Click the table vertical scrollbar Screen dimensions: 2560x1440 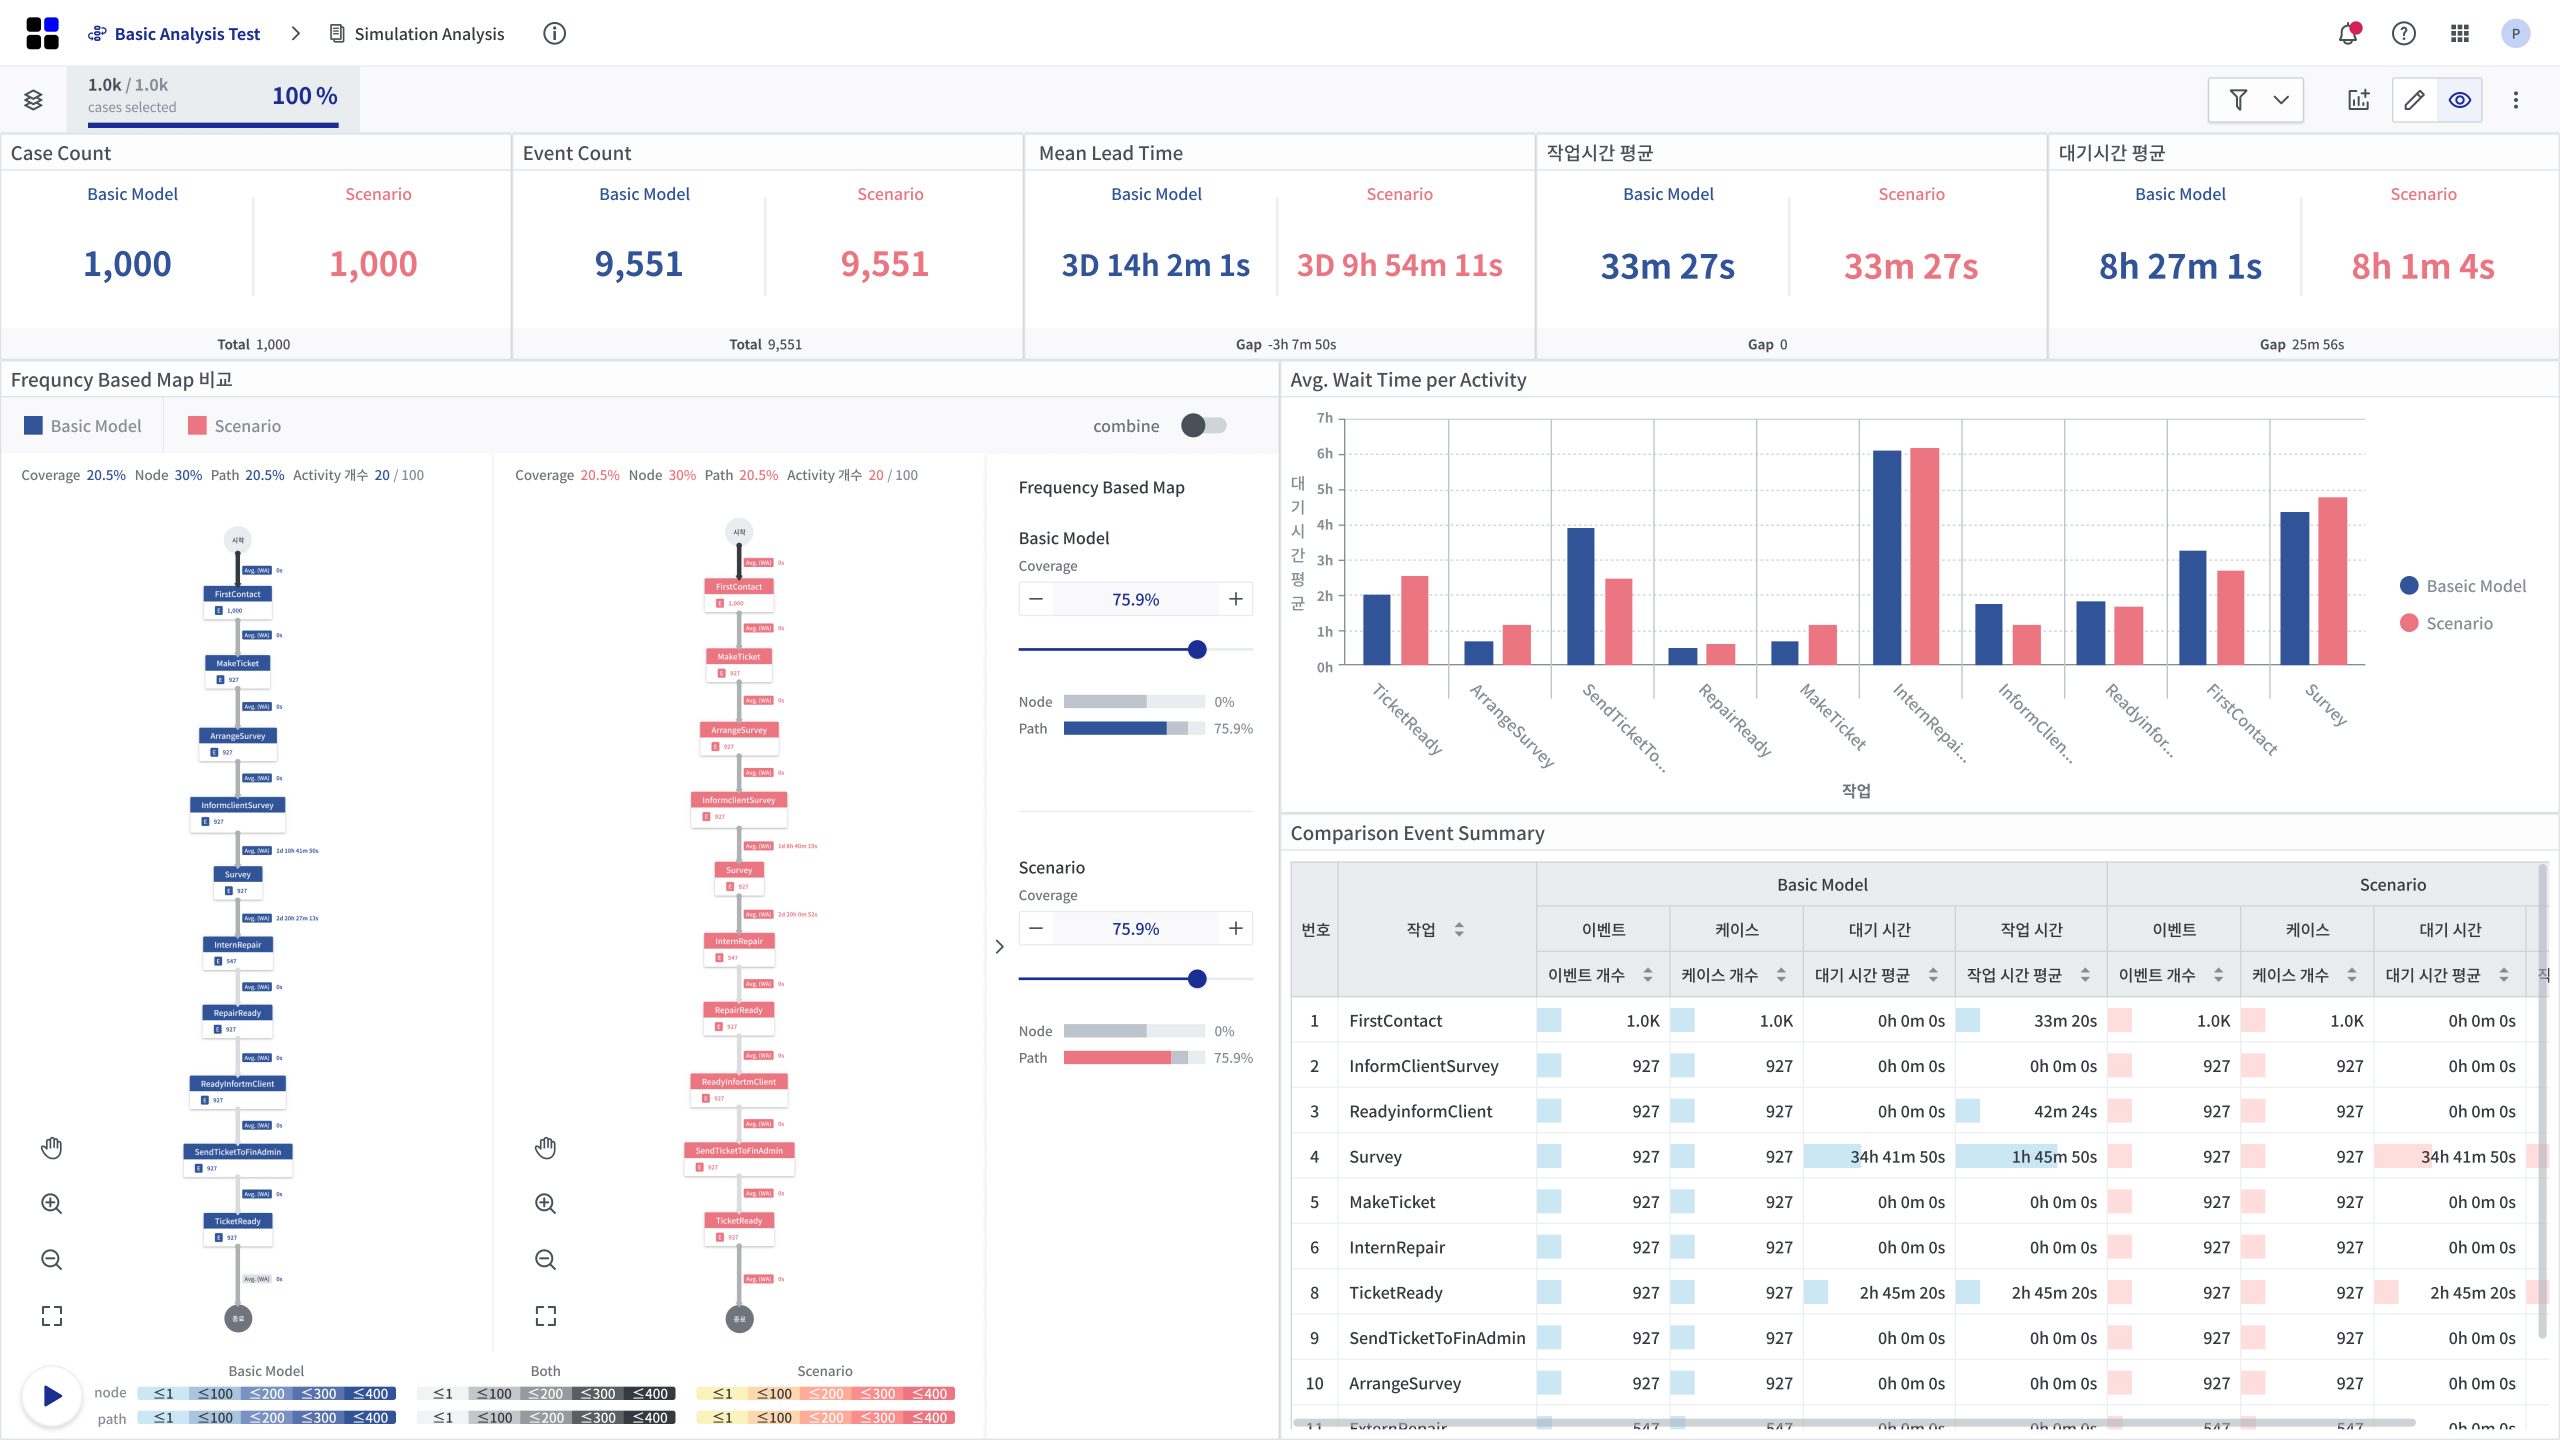(2541, 1100)
